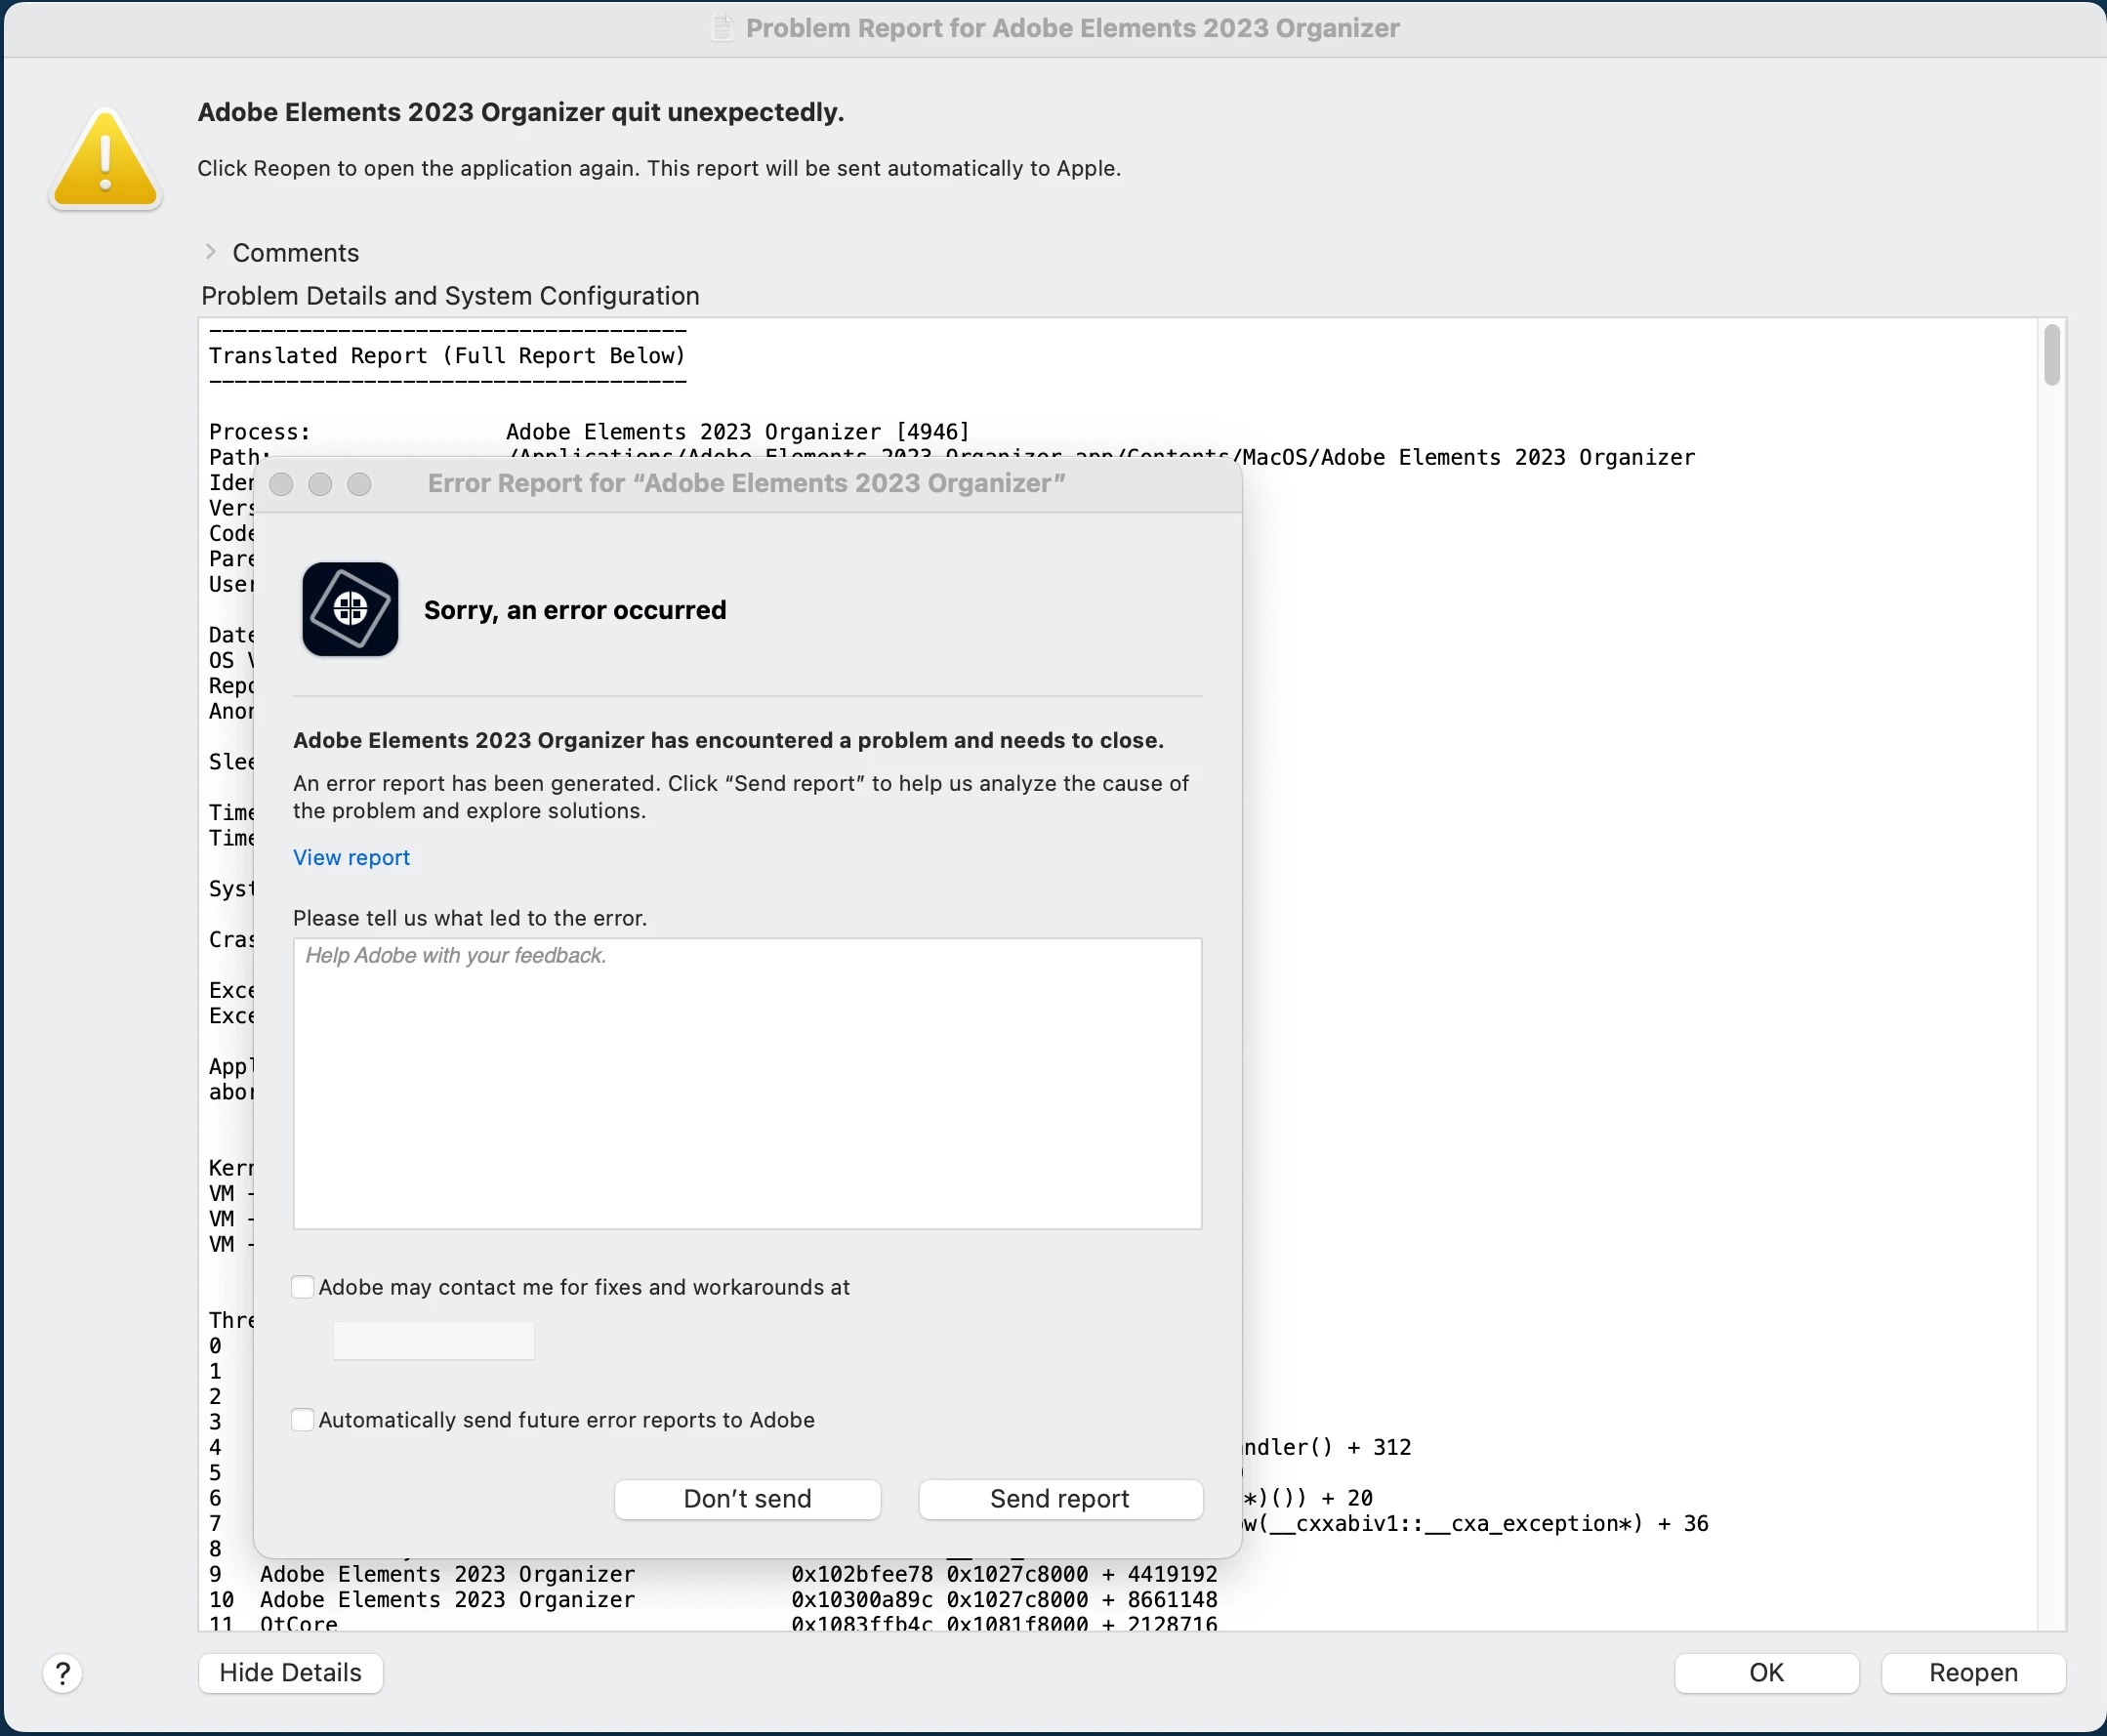Click the zoom button of Error Report dialog

point(359,484)
